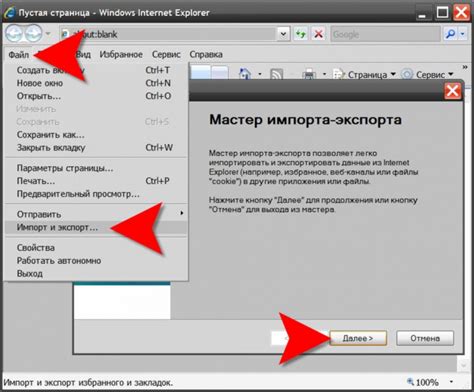Viewport: 474px width, 392px height.
Task: Choose Печать... from the menu
Action: point(96,181)
